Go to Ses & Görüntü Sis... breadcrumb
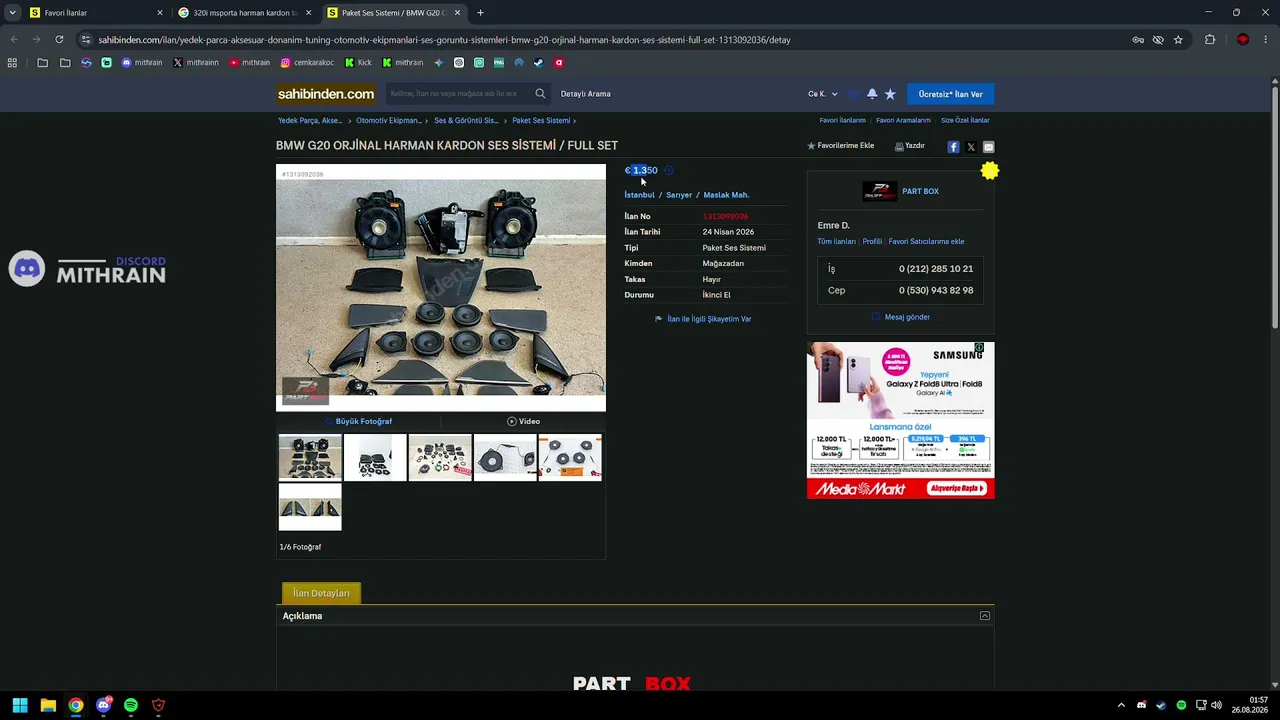 466,121
